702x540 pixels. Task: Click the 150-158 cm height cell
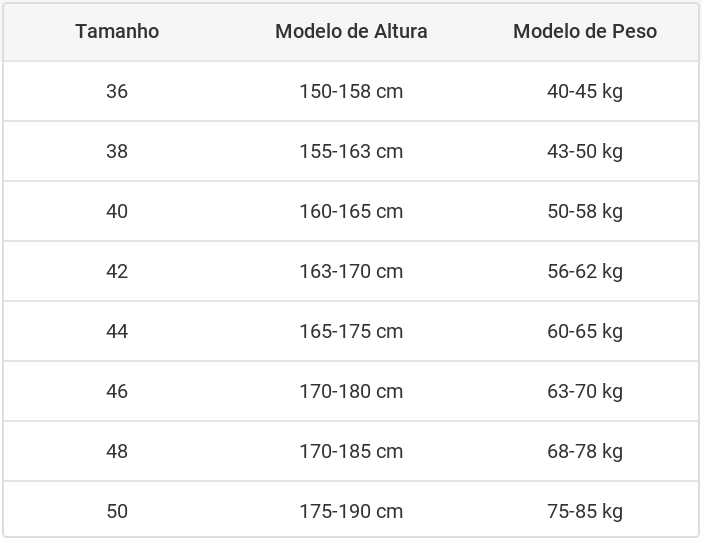tap(351, 91)
